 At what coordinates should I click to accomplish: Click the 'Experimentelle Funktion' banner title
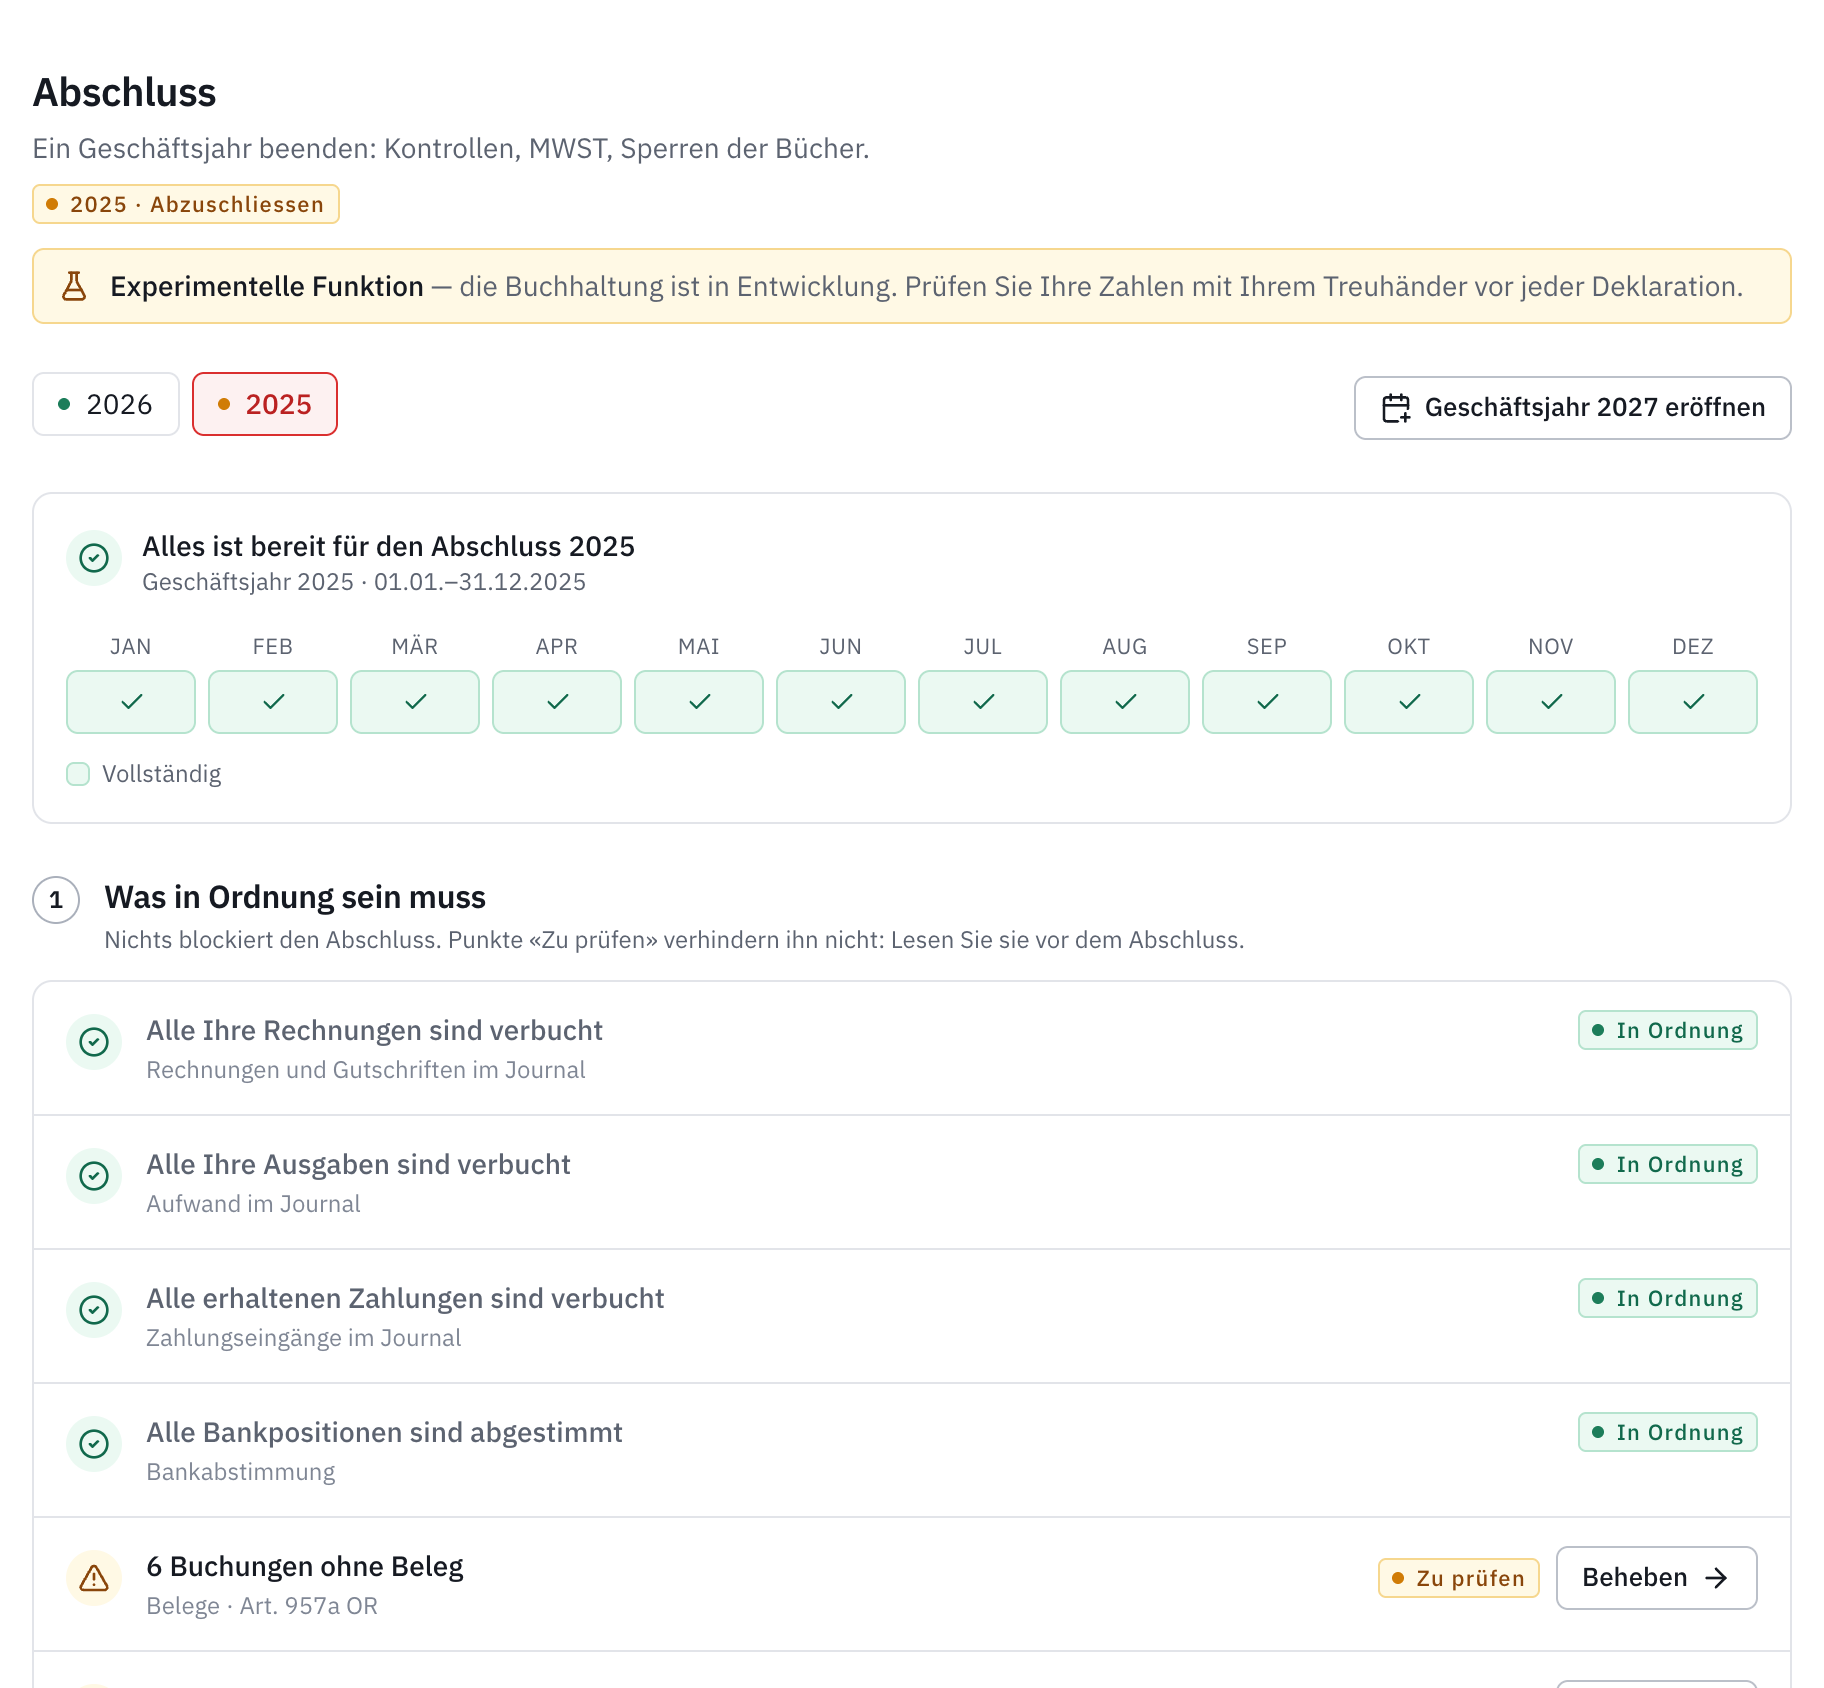pos(267,287)
